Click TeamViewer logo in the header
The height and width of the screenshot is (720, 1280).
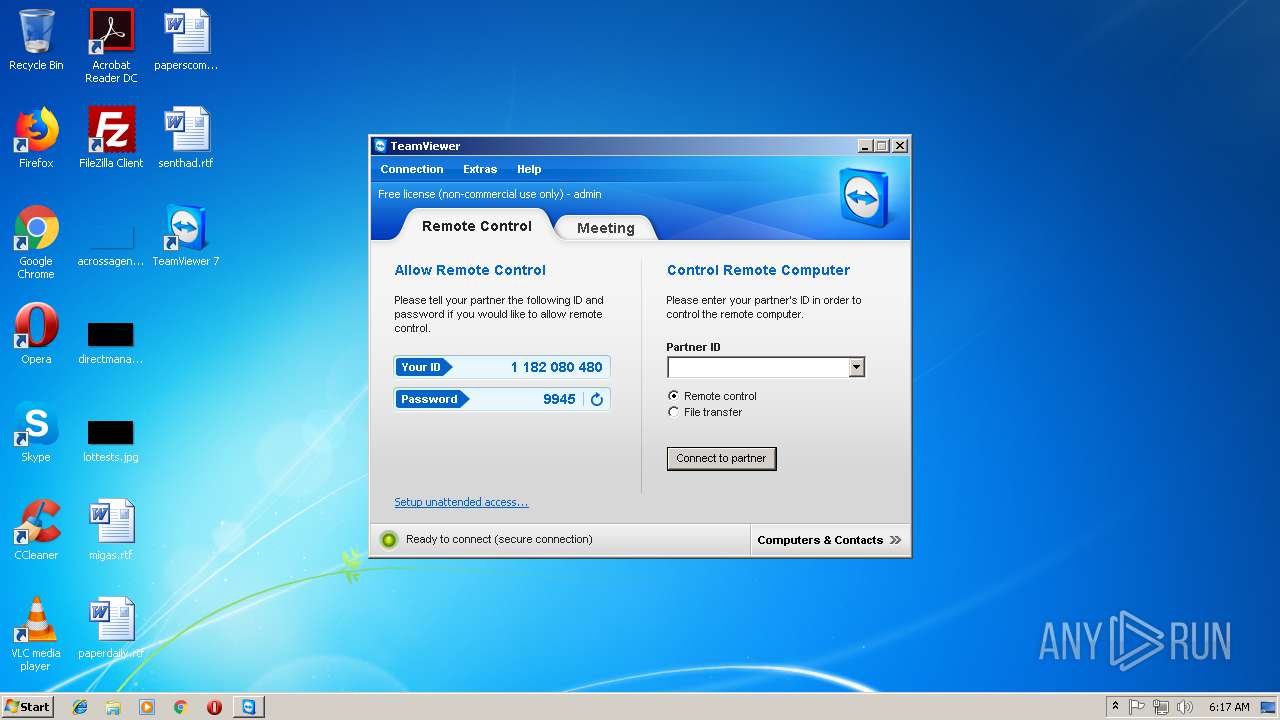(864, 196)
